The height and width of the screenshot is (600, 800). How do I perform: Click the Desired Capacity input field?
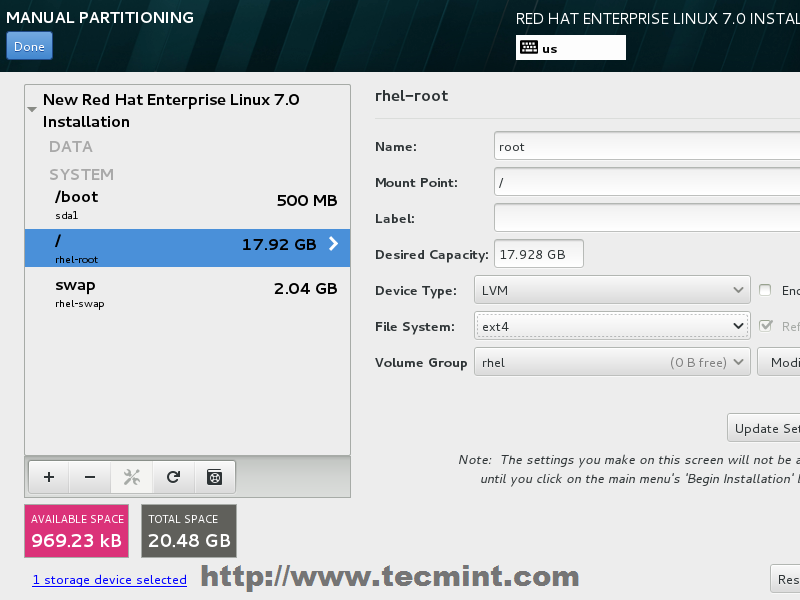539,254
